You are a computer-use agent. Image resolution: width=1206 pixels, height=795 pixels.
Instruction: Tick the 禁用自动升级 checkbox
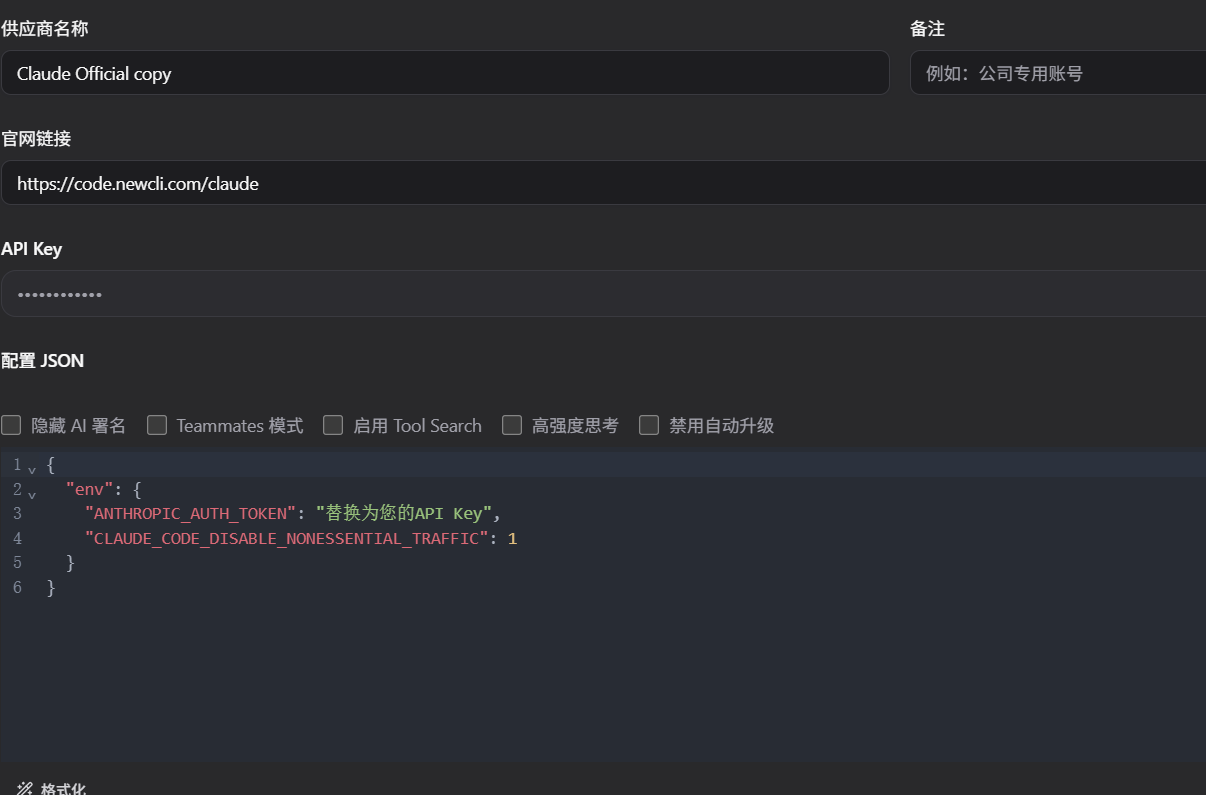649,425
